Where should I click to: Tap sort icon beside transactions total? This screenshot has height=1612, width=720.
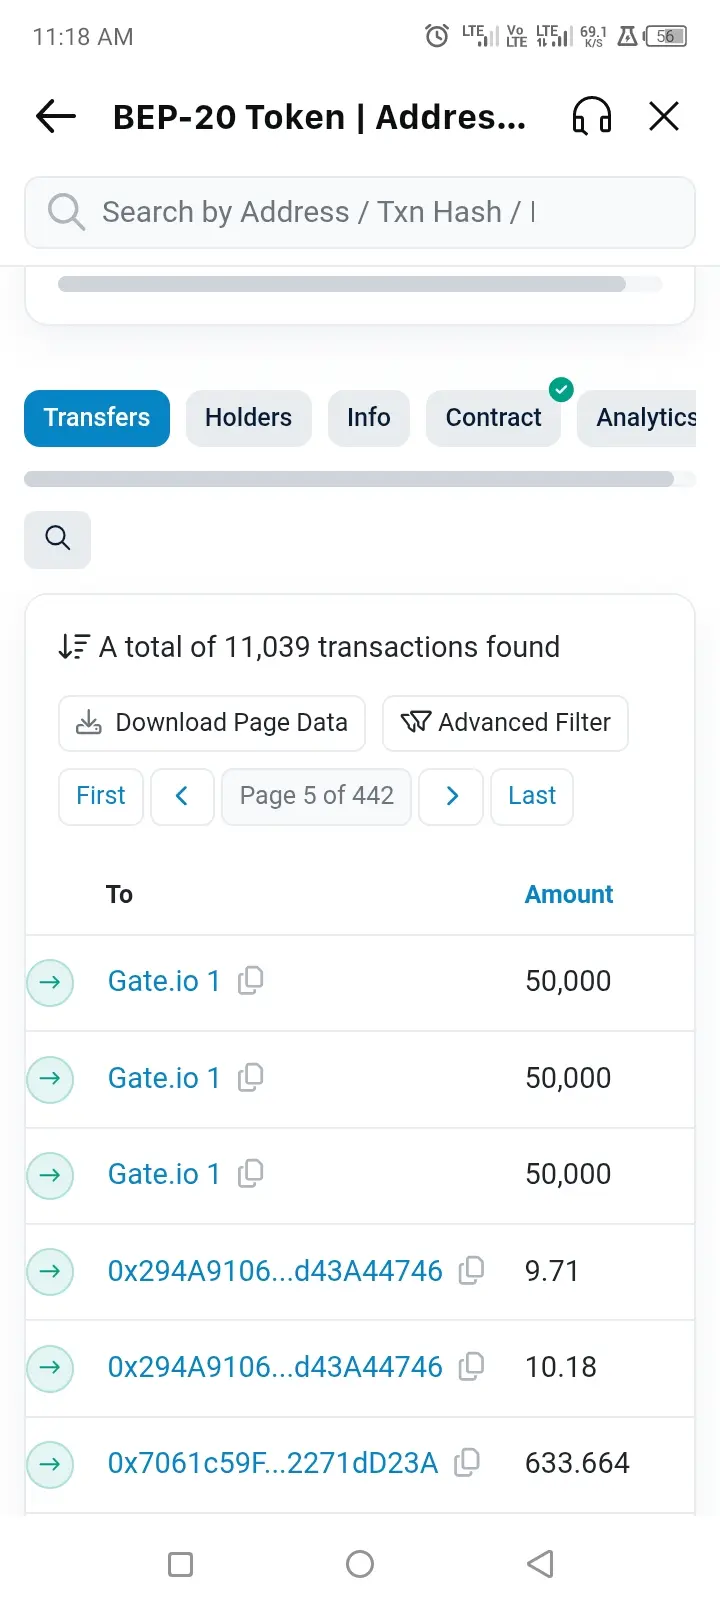tap(74, 647)
